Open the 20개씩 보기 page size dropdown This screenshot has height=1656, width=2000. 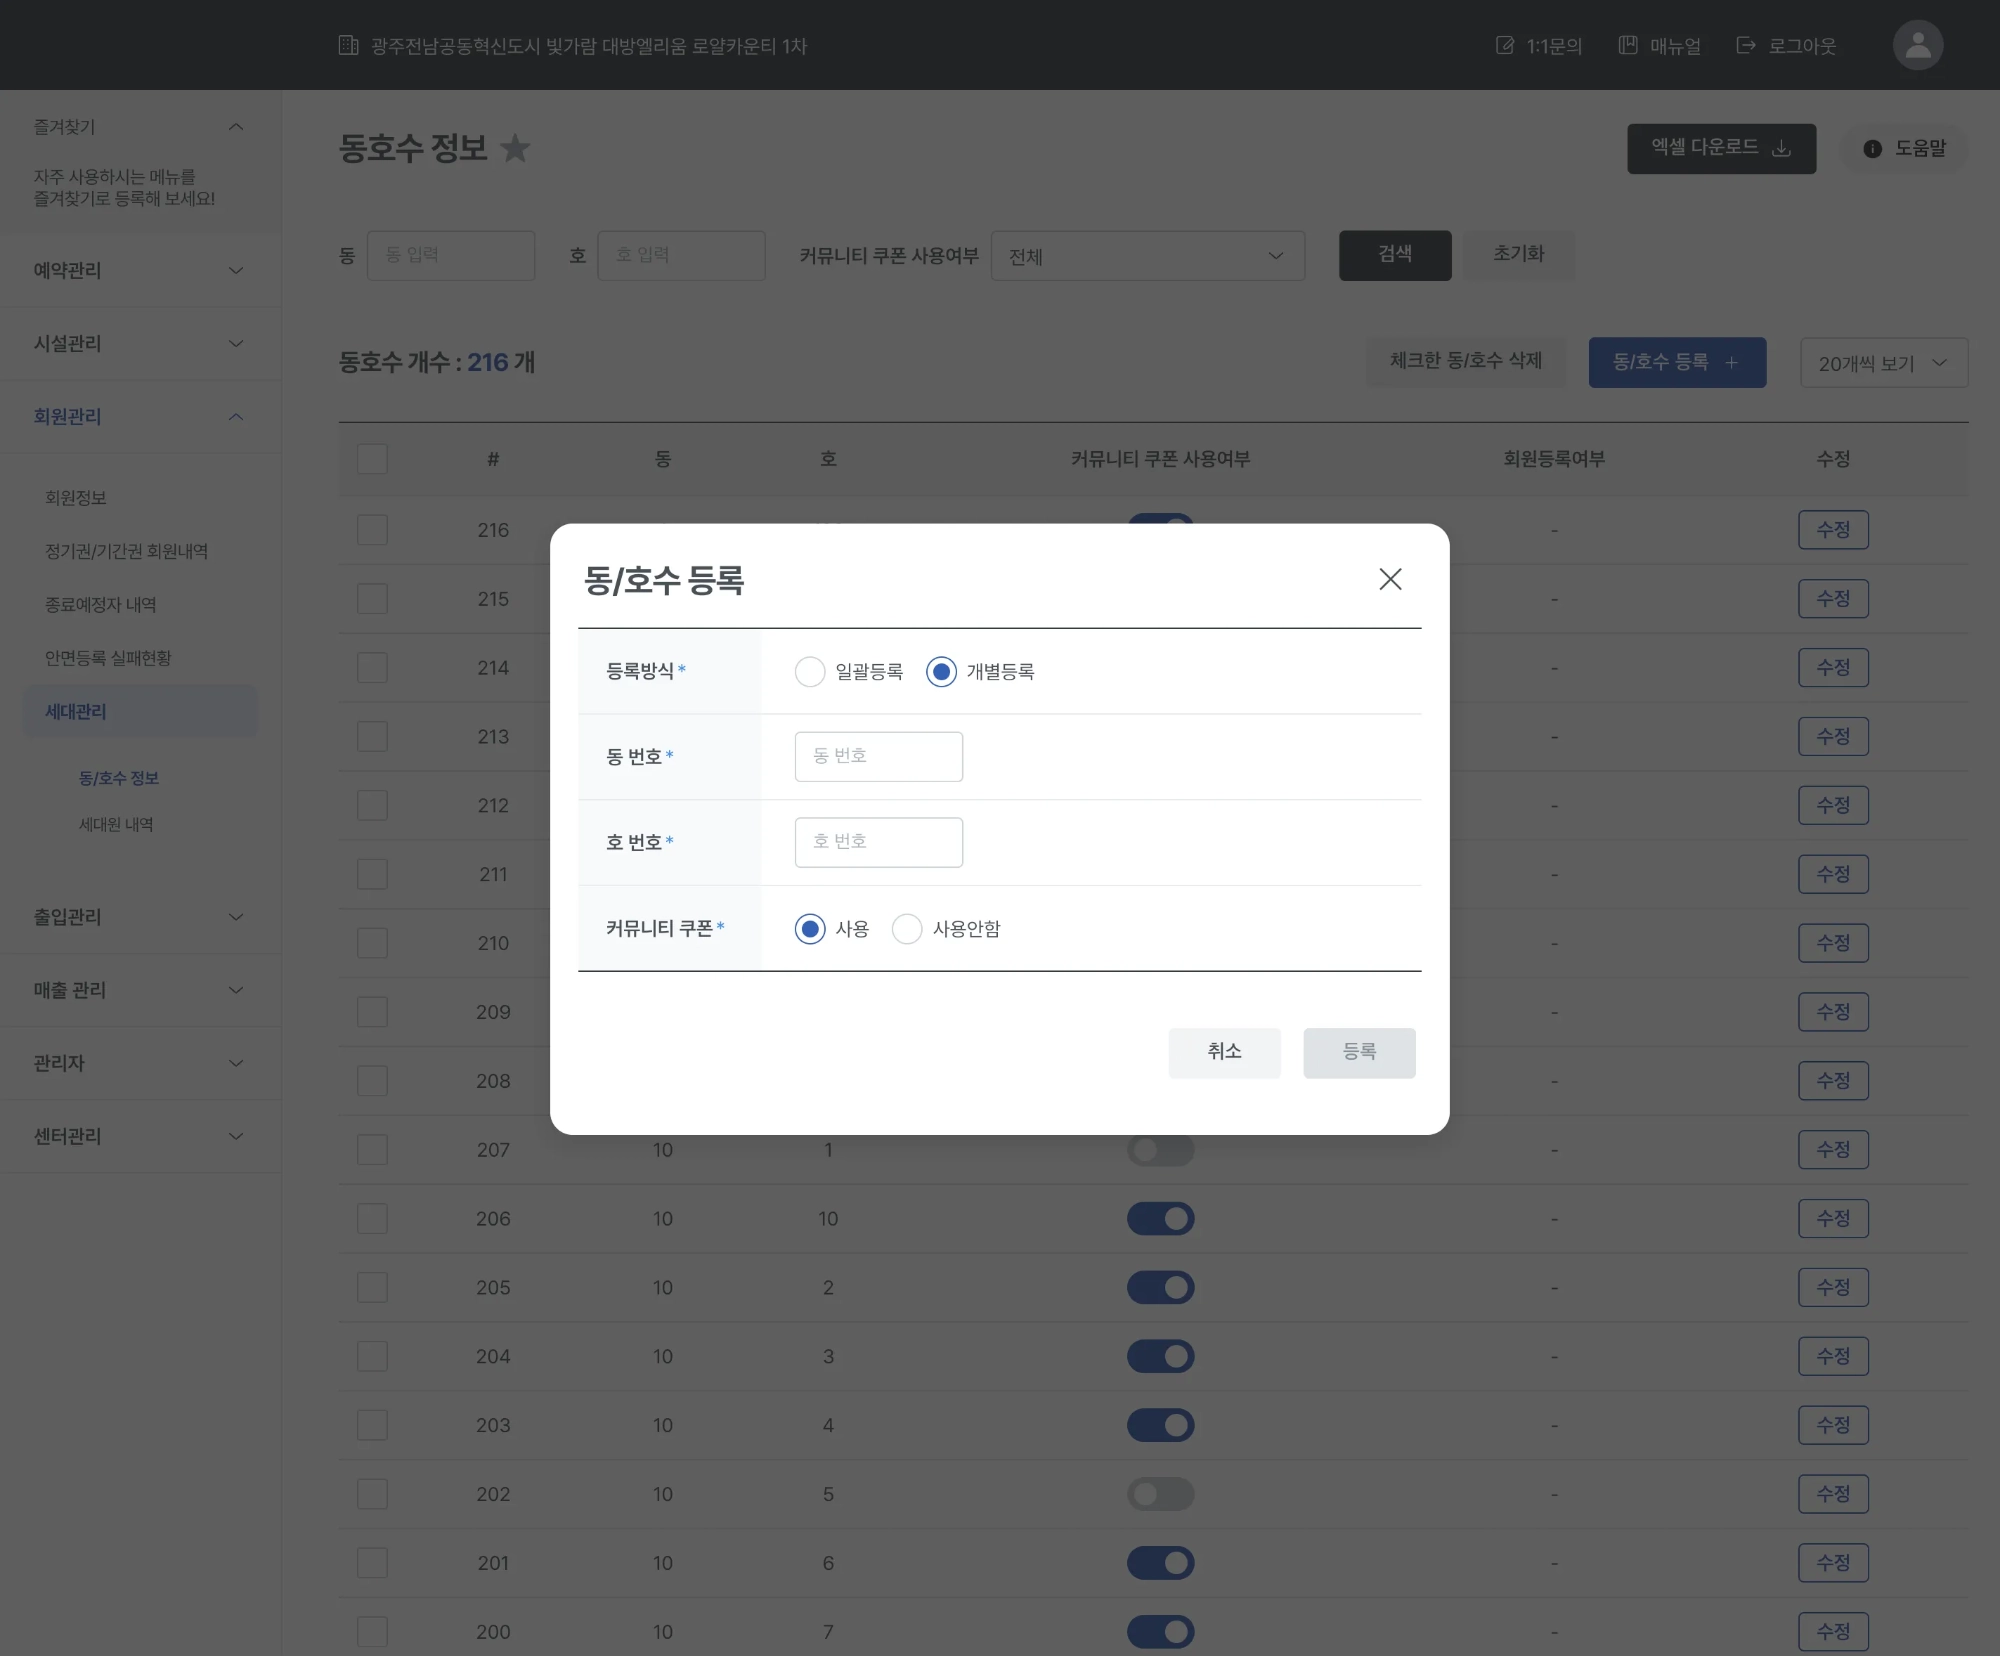pyautogui.click(x=1883, y=363)
